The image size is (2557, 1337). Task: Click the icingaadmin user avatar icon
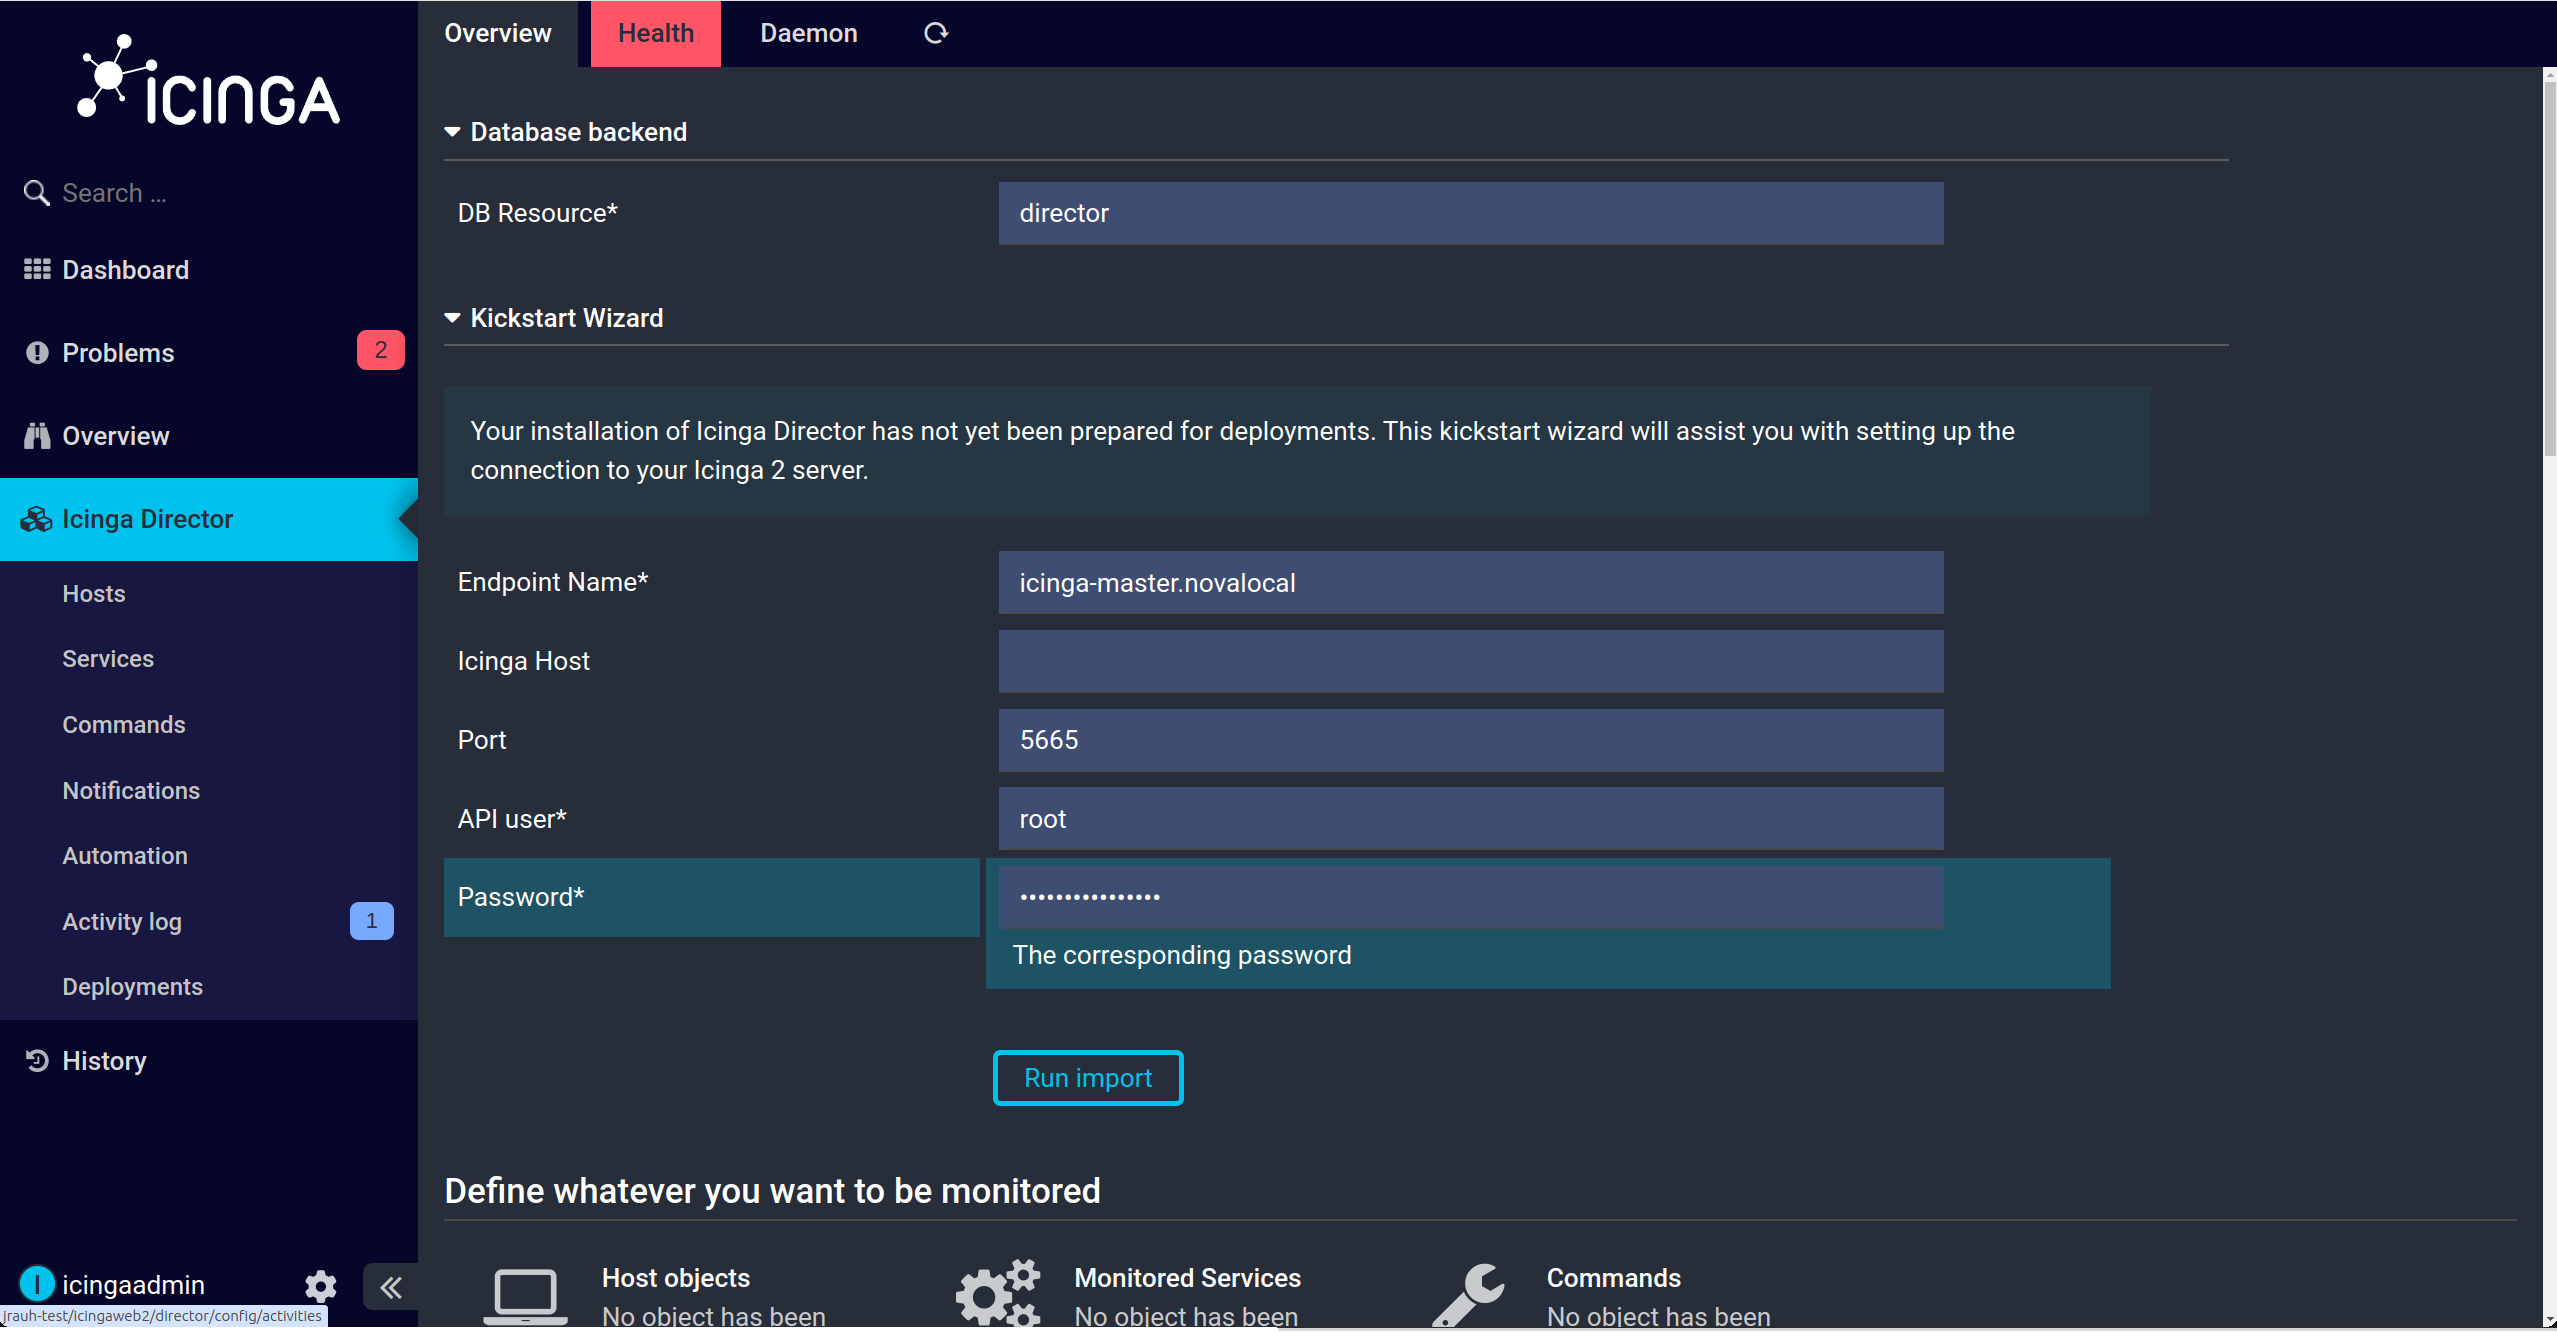tap(37, 1284)
